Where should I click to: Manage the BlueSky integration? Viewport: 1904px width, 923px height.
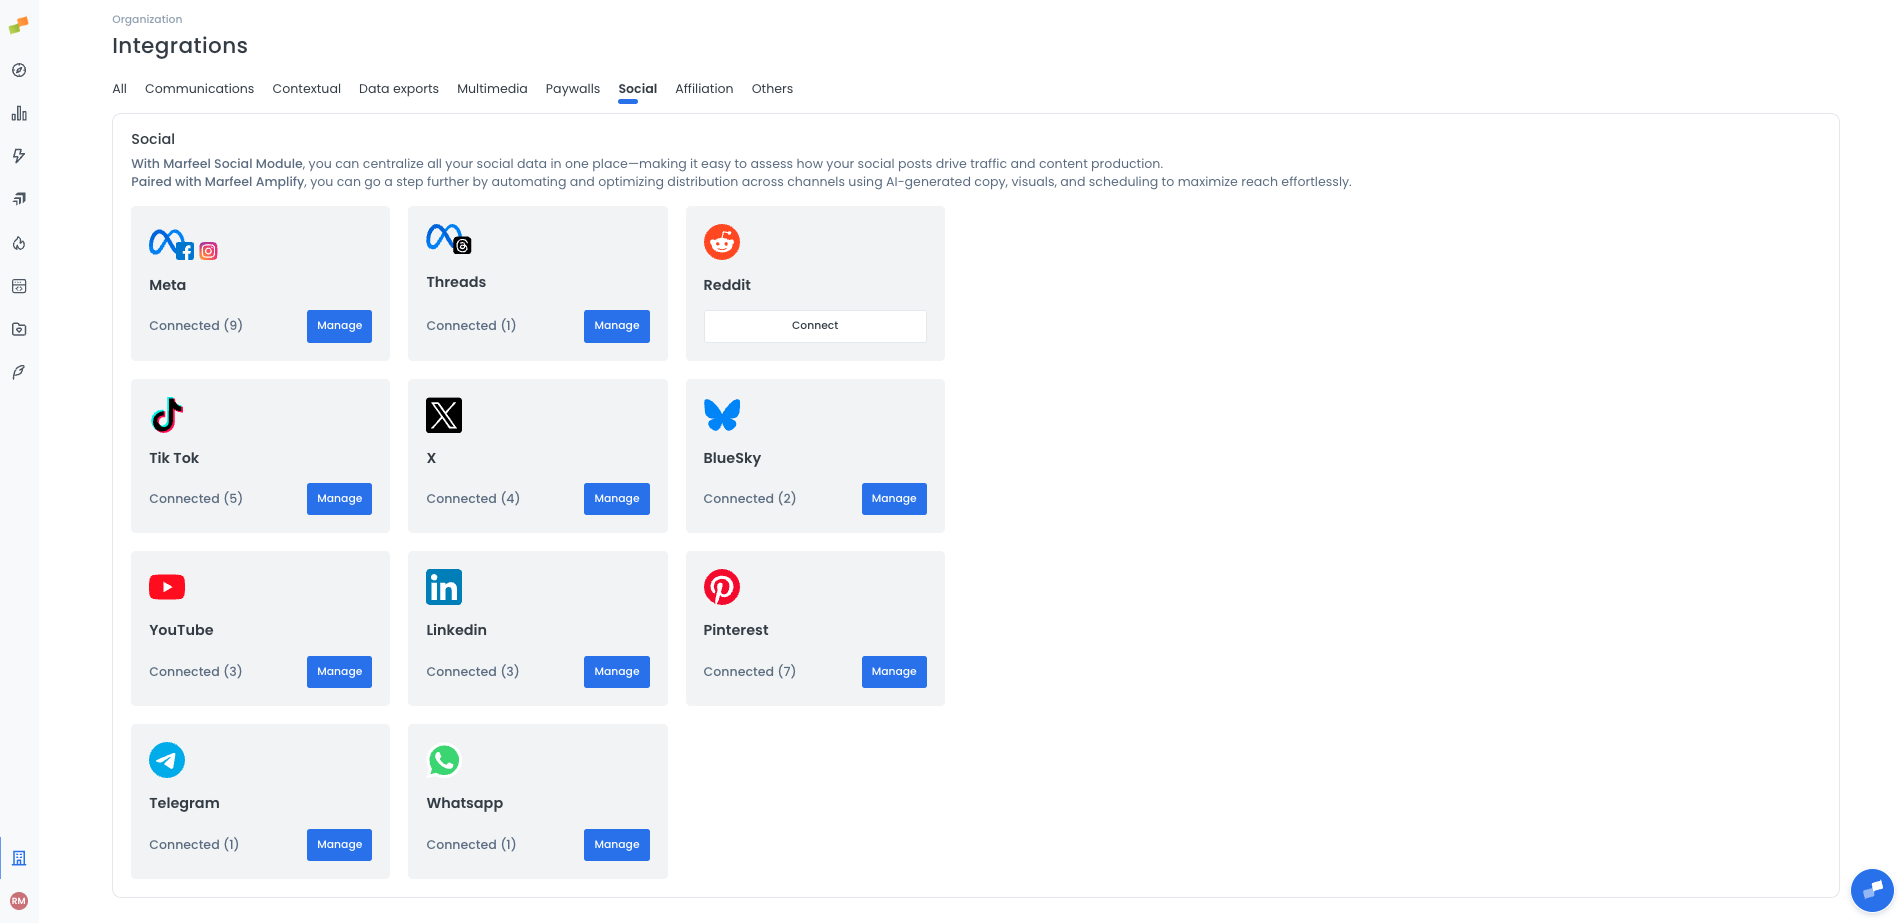pyautogui.click(x=894, y=499)
